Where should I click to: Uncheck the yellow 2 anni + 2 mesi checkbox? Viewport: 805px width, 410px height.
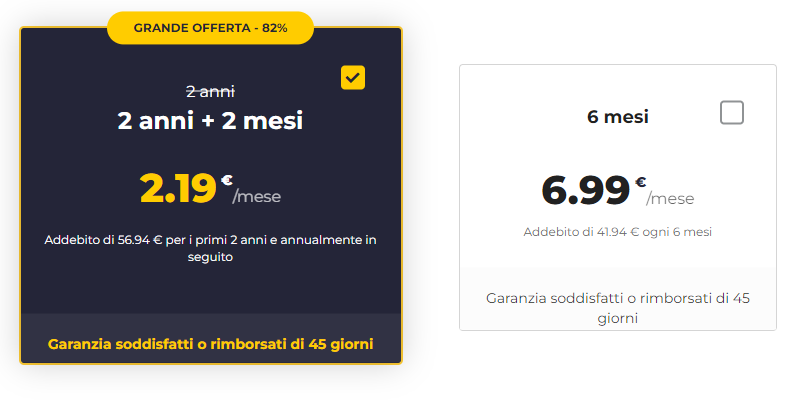point(353,78)
